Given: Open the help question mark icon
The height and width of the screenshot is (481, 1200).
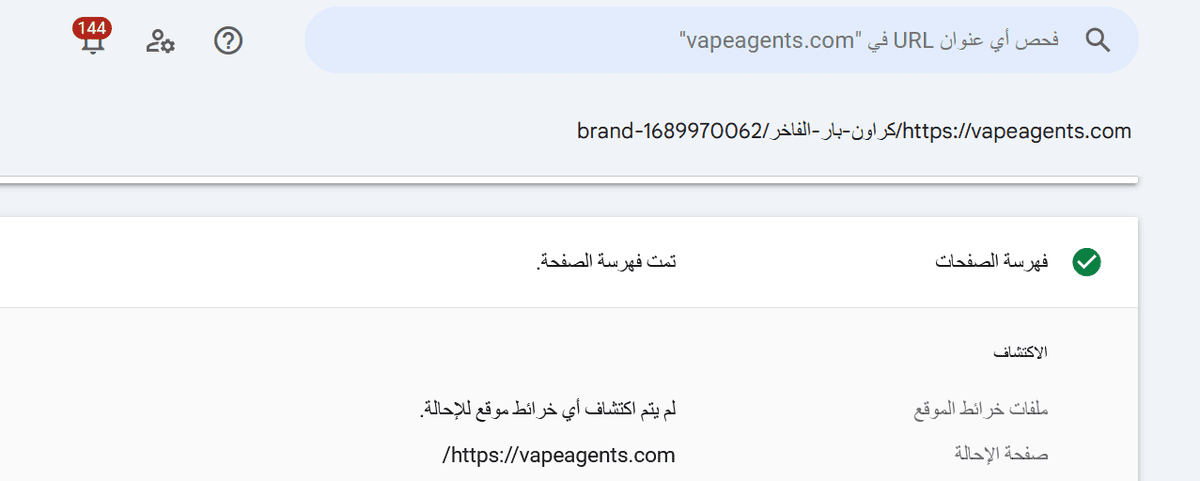Looking at the screenshot, I should (x=229, y=41).
